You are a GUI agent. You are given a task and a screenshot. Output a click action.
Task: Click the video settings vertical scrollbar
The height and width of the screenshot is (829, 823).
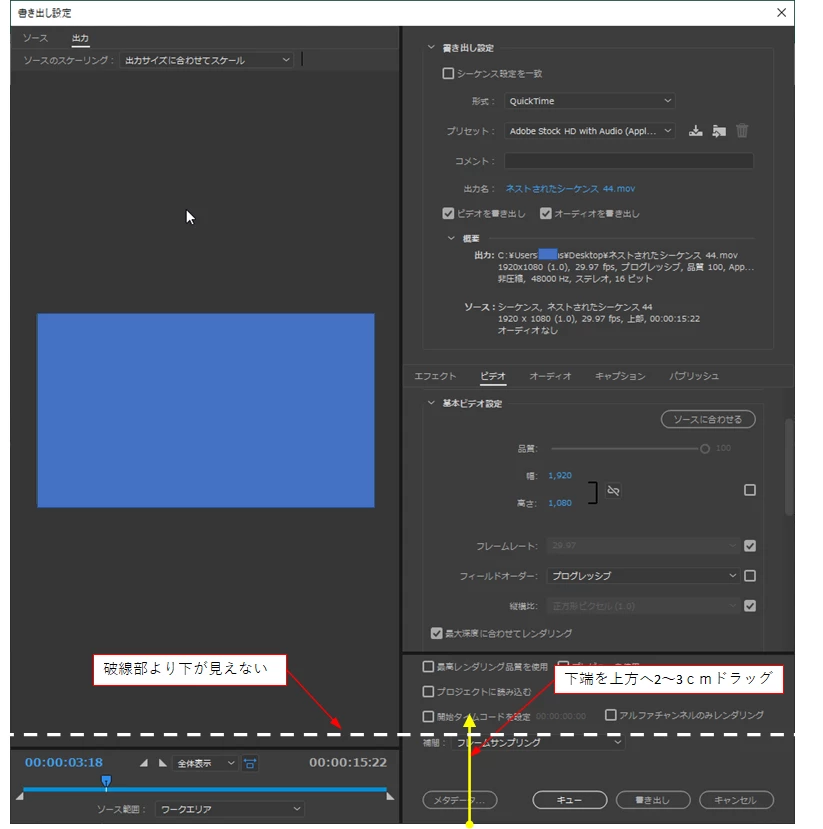789,467
